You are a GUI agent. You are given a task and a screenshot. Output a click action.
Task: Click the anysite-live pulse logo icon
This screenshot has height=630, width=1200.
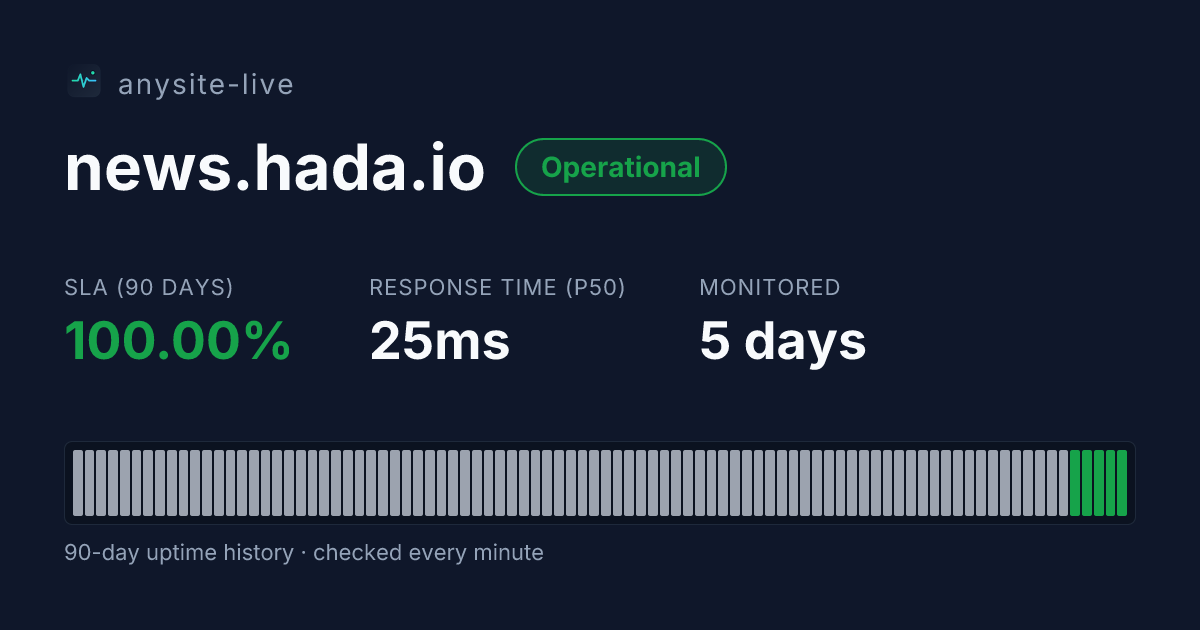coord(84,81)
